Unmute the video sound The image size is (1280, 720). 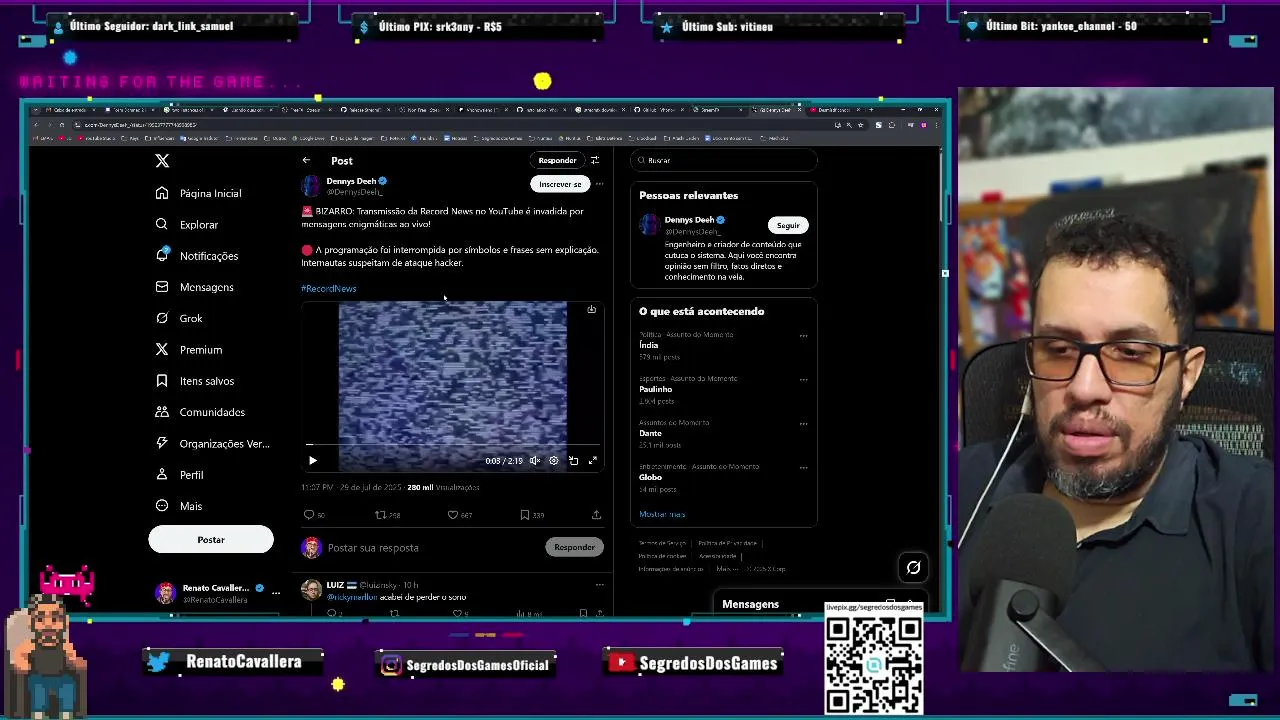[535, 461]
